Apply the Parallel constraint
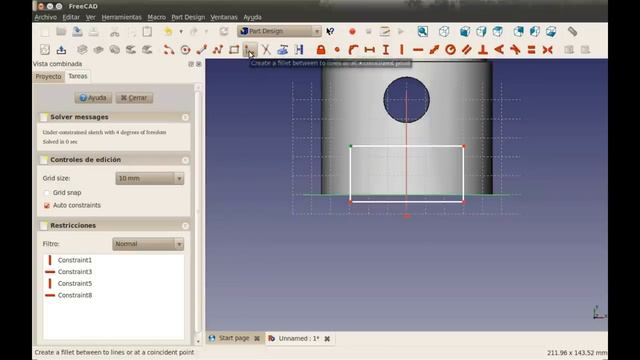Viewport: 640px width, 360px height. tap(467, 50)
